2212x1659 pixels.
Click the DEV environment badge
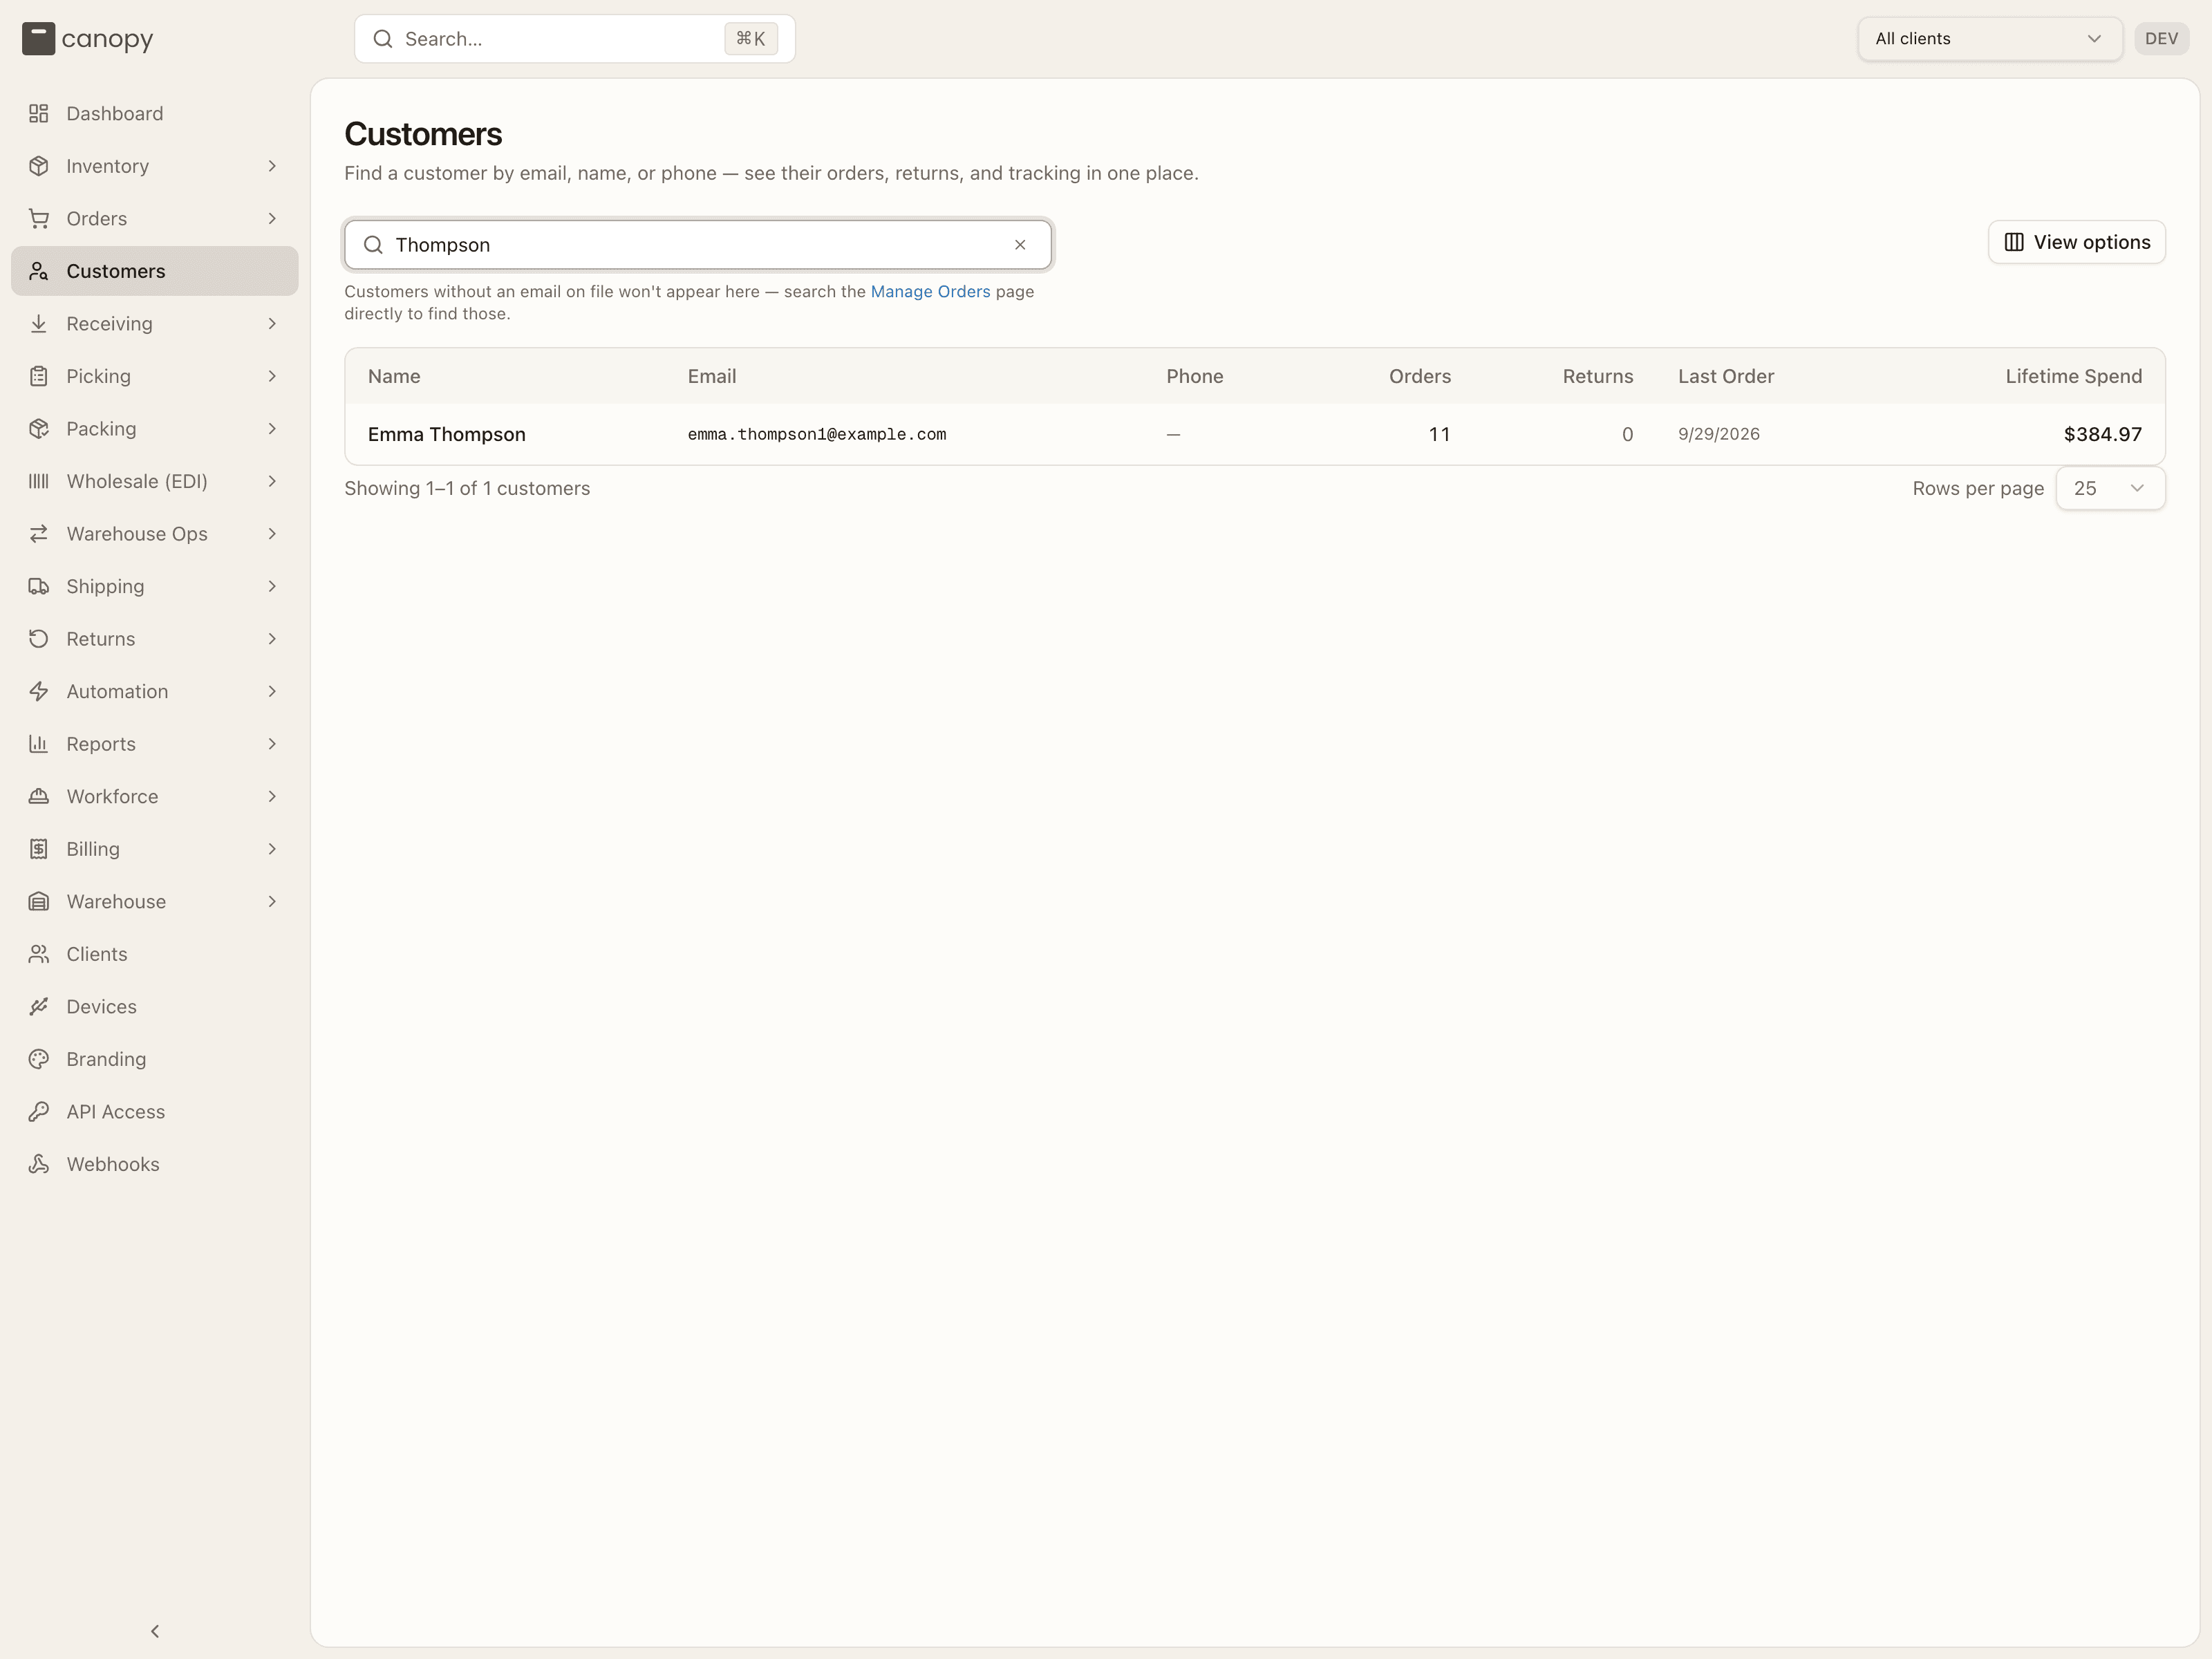pyautogui.click(x=2161, y=39)
